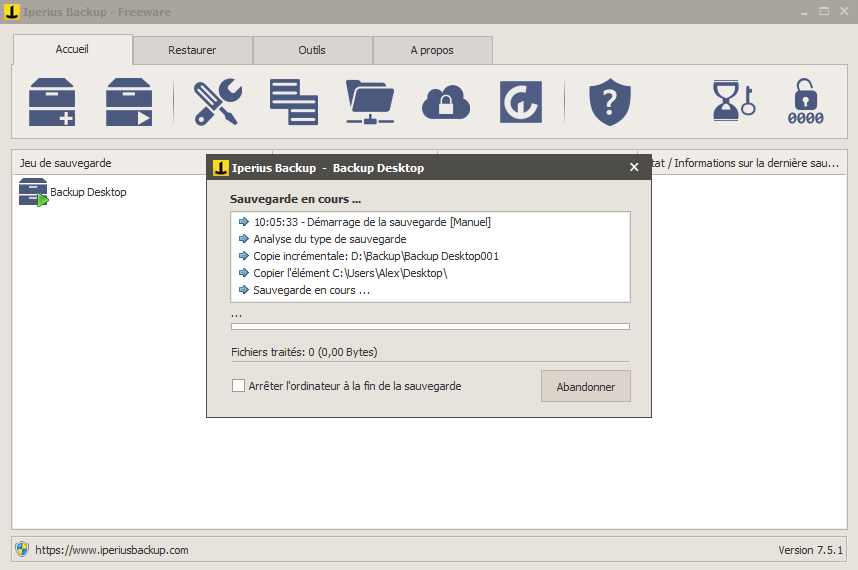Click the shield icon in status bar
The height and width of the screenshot is (570, 858).
22,549
